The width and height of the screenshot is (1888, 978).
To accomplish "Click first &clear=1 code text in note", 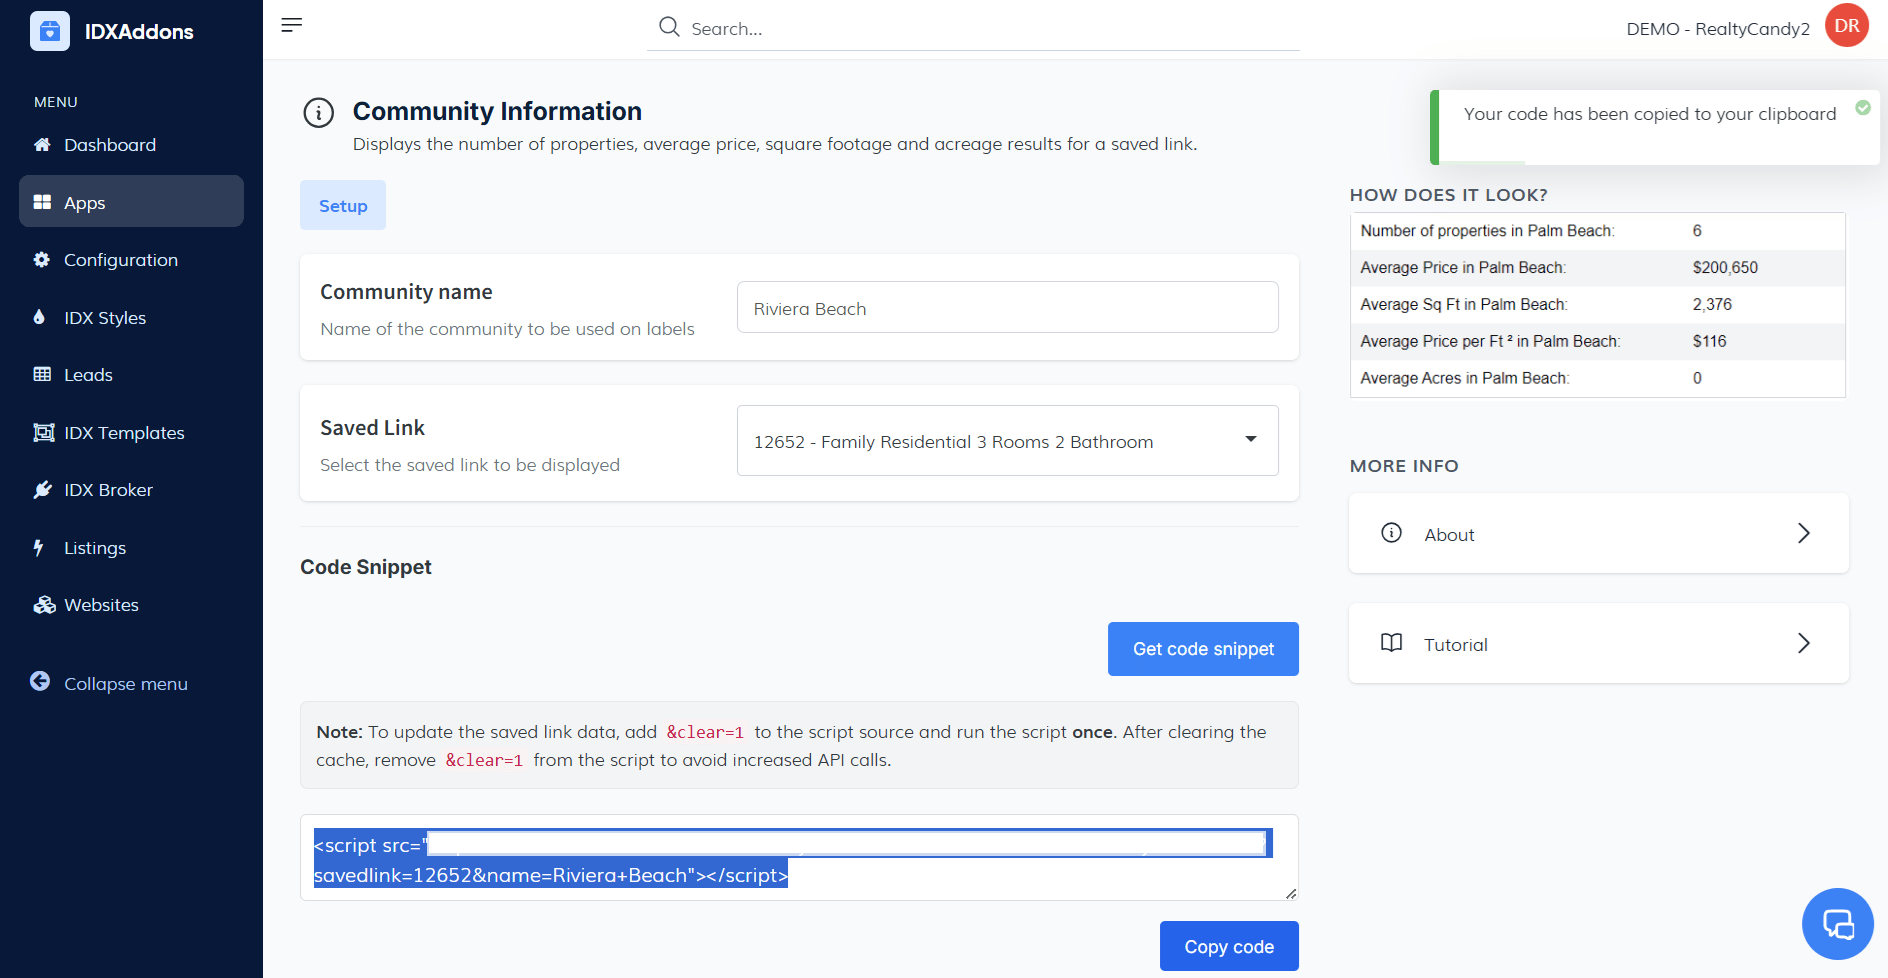I will (x=705, y=732).
